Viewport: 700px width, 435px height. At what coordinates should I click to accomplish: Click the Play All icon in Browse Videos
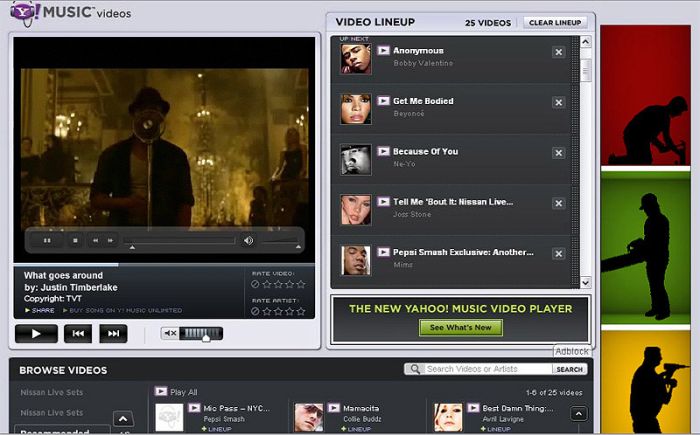161,391
